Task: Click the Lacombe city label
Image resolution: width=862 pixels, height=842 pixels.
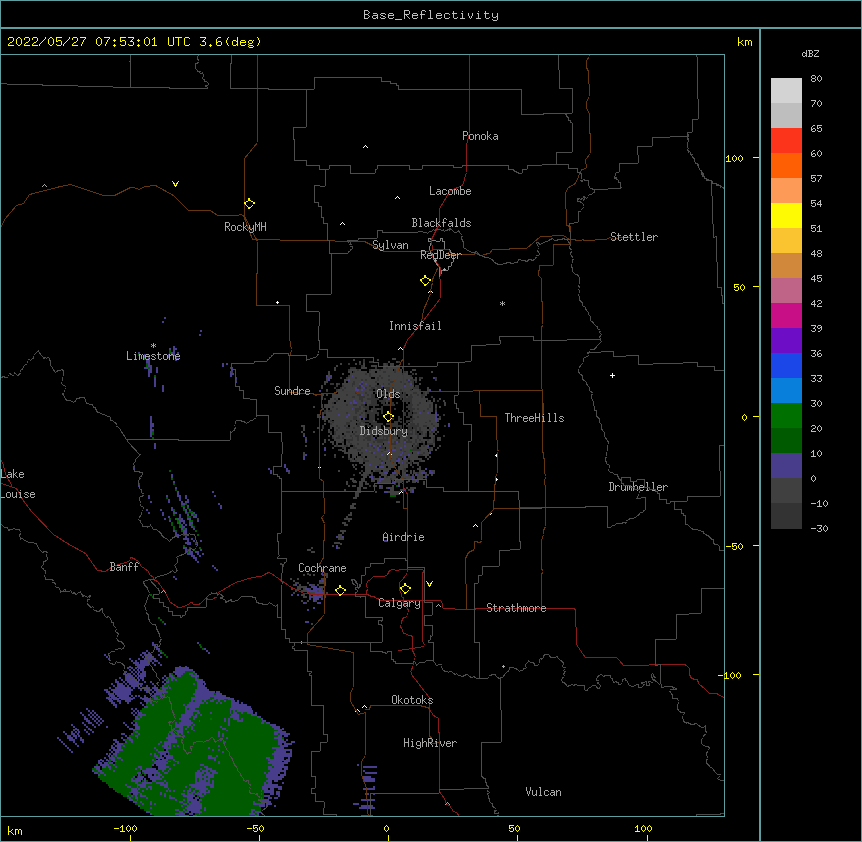Action: coord(450,191)
